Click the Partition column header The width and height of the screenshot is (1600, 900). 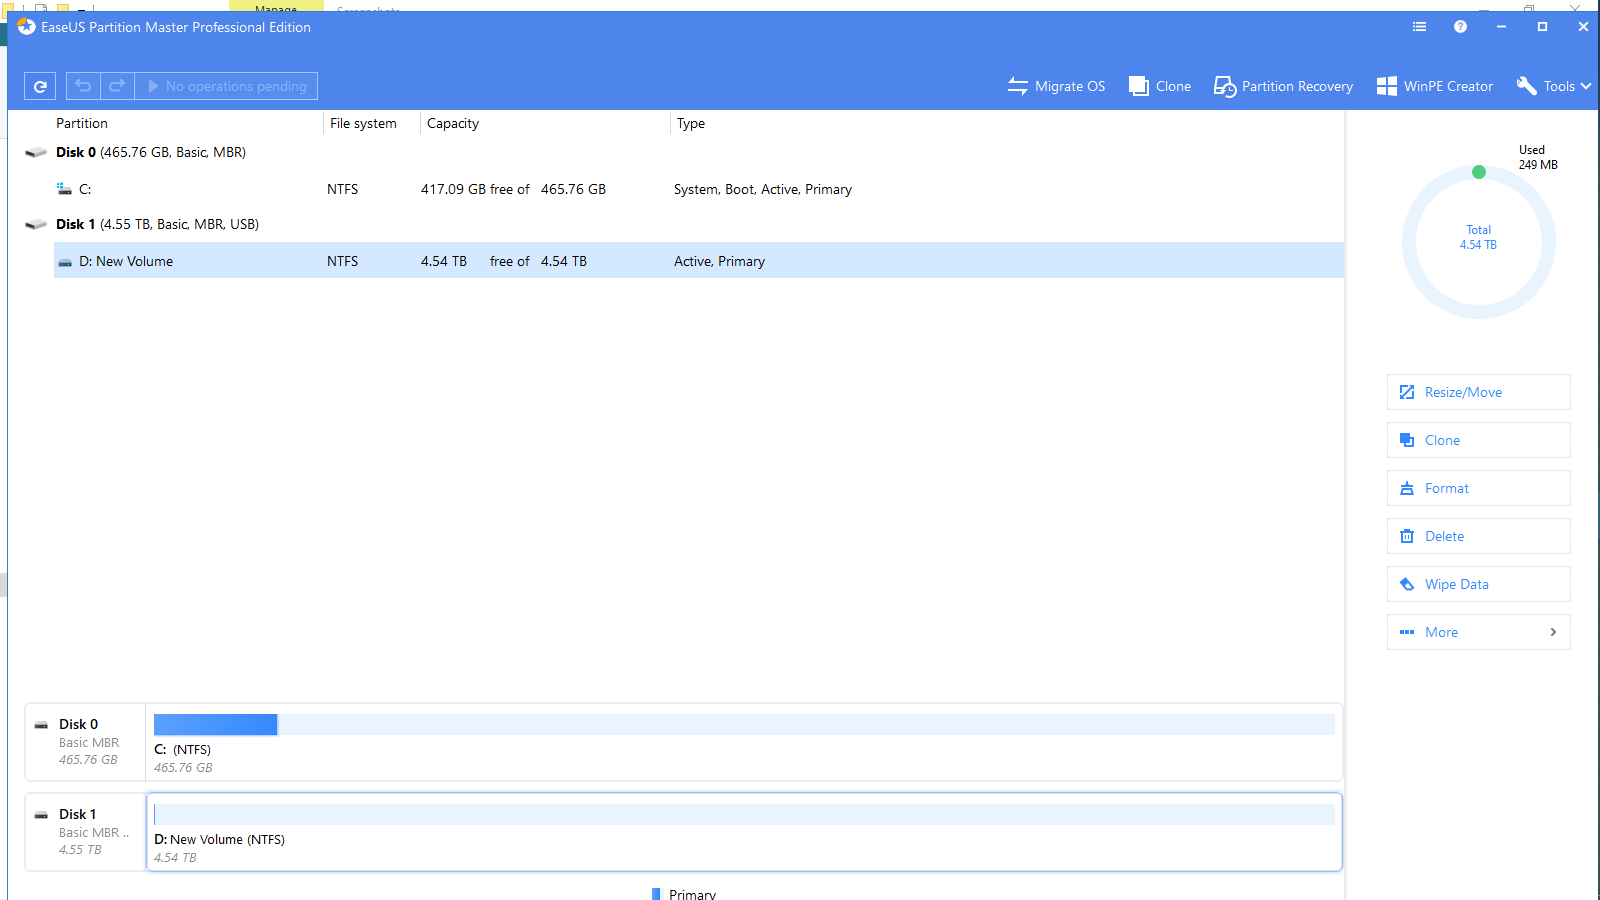tap(82, 123)
